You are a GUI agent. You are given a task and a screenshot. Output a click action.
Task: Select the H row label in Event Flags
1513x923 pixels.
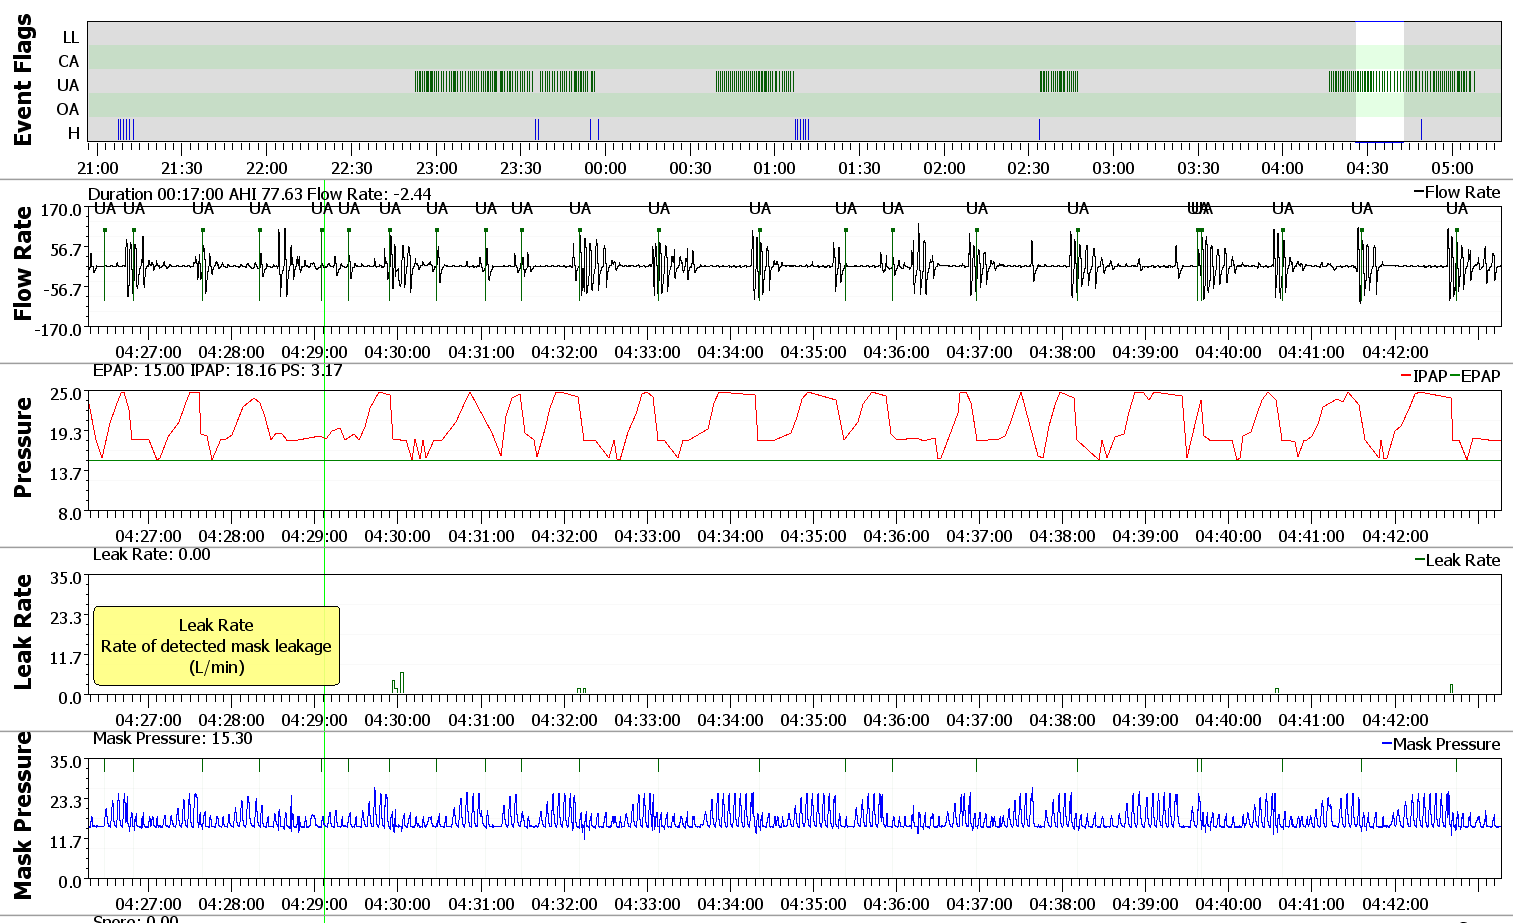[73, 133]
